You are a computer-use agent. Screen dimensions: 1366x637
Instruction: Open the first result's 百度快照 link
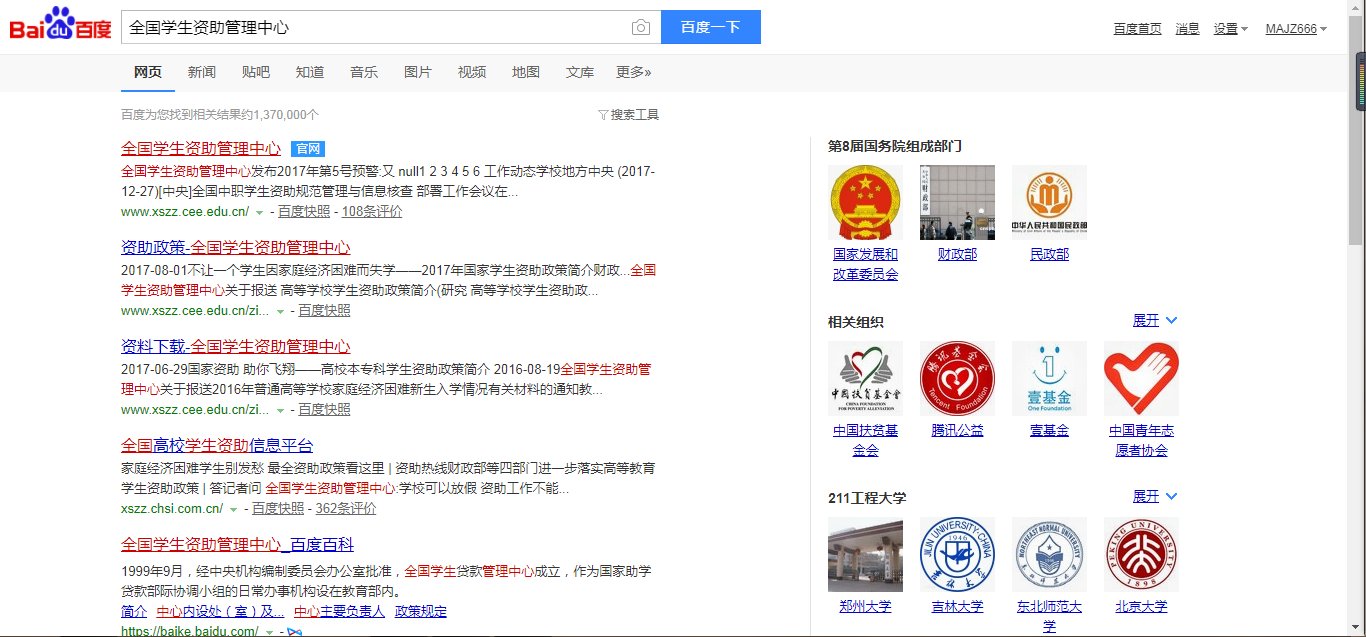point(303,211)
